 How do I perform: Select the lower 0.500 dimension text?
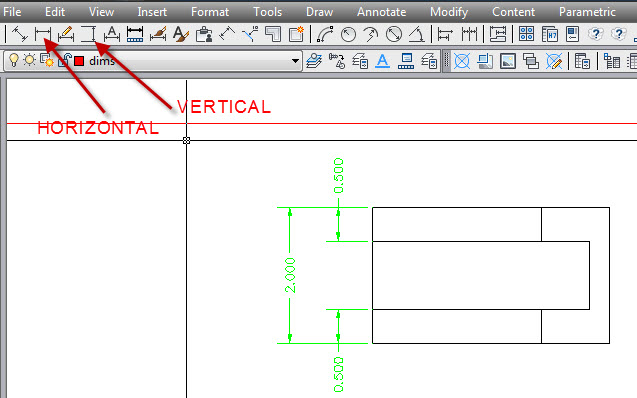click(338, 374)
